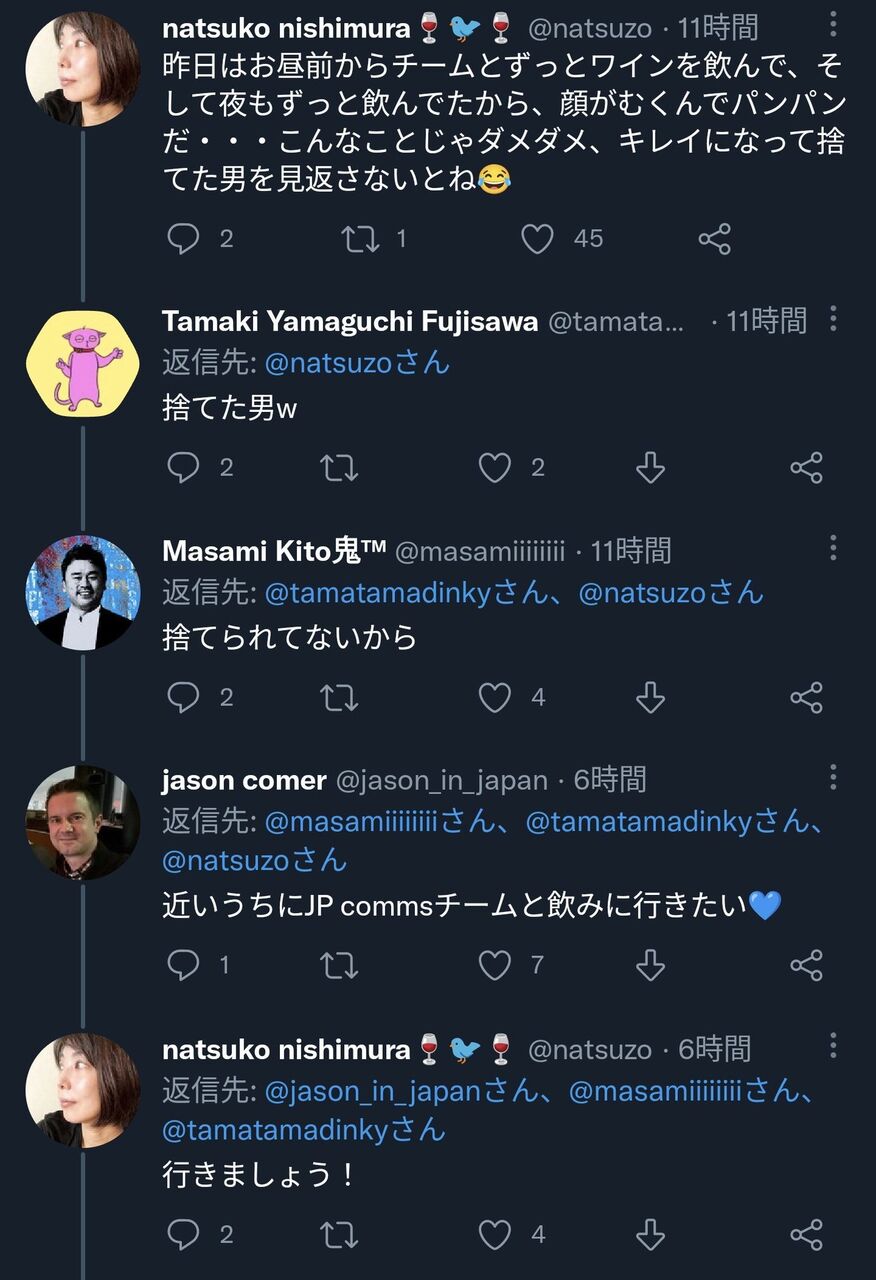The width and height of the screenshot is (876, 1280).
Task: Like natsuko's top wine tweet
Action: coord(538,238)
